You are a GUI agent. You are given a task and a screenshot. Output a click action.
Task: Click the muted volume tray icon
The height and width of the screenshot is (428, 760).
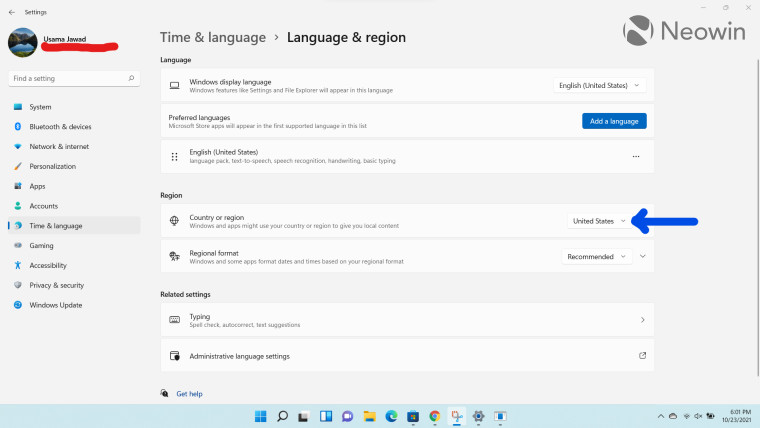pyautogui.click(x=698, y=416)
